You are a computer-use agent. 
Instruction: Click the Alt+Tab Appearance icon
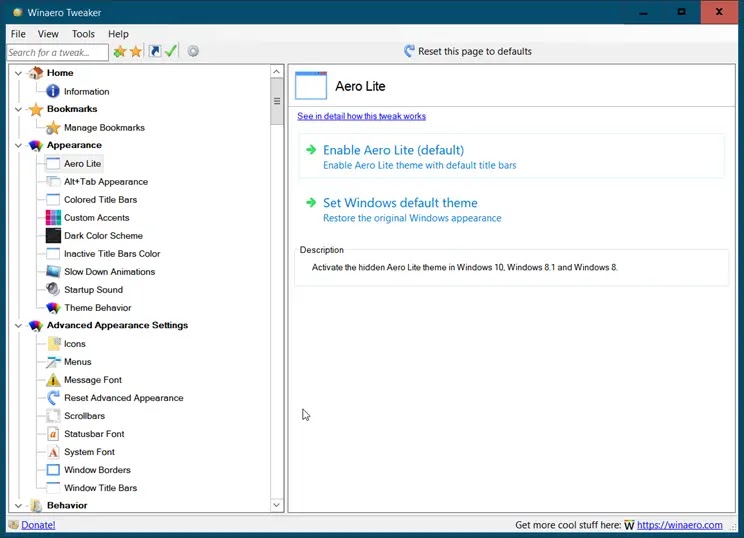coord(53,182)
